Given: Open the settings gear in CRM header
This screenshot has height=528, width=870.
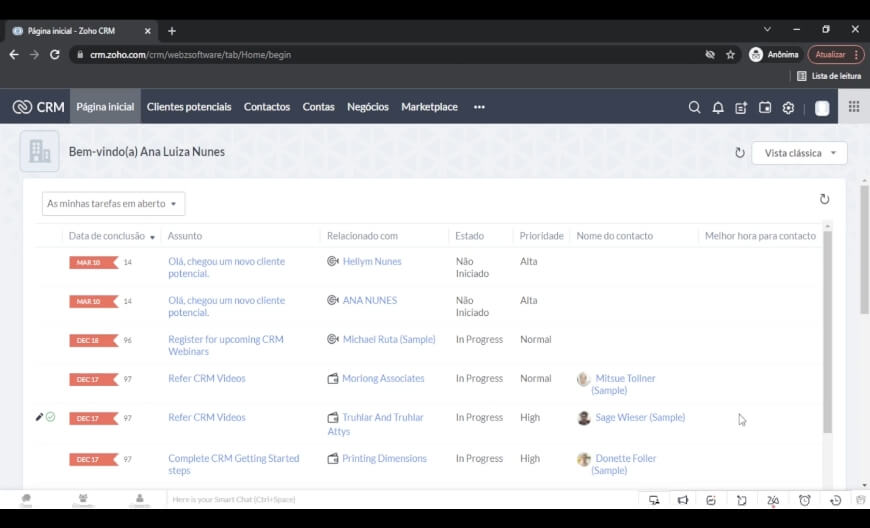Looking at the screenshot, I should (x=788, y=107).
